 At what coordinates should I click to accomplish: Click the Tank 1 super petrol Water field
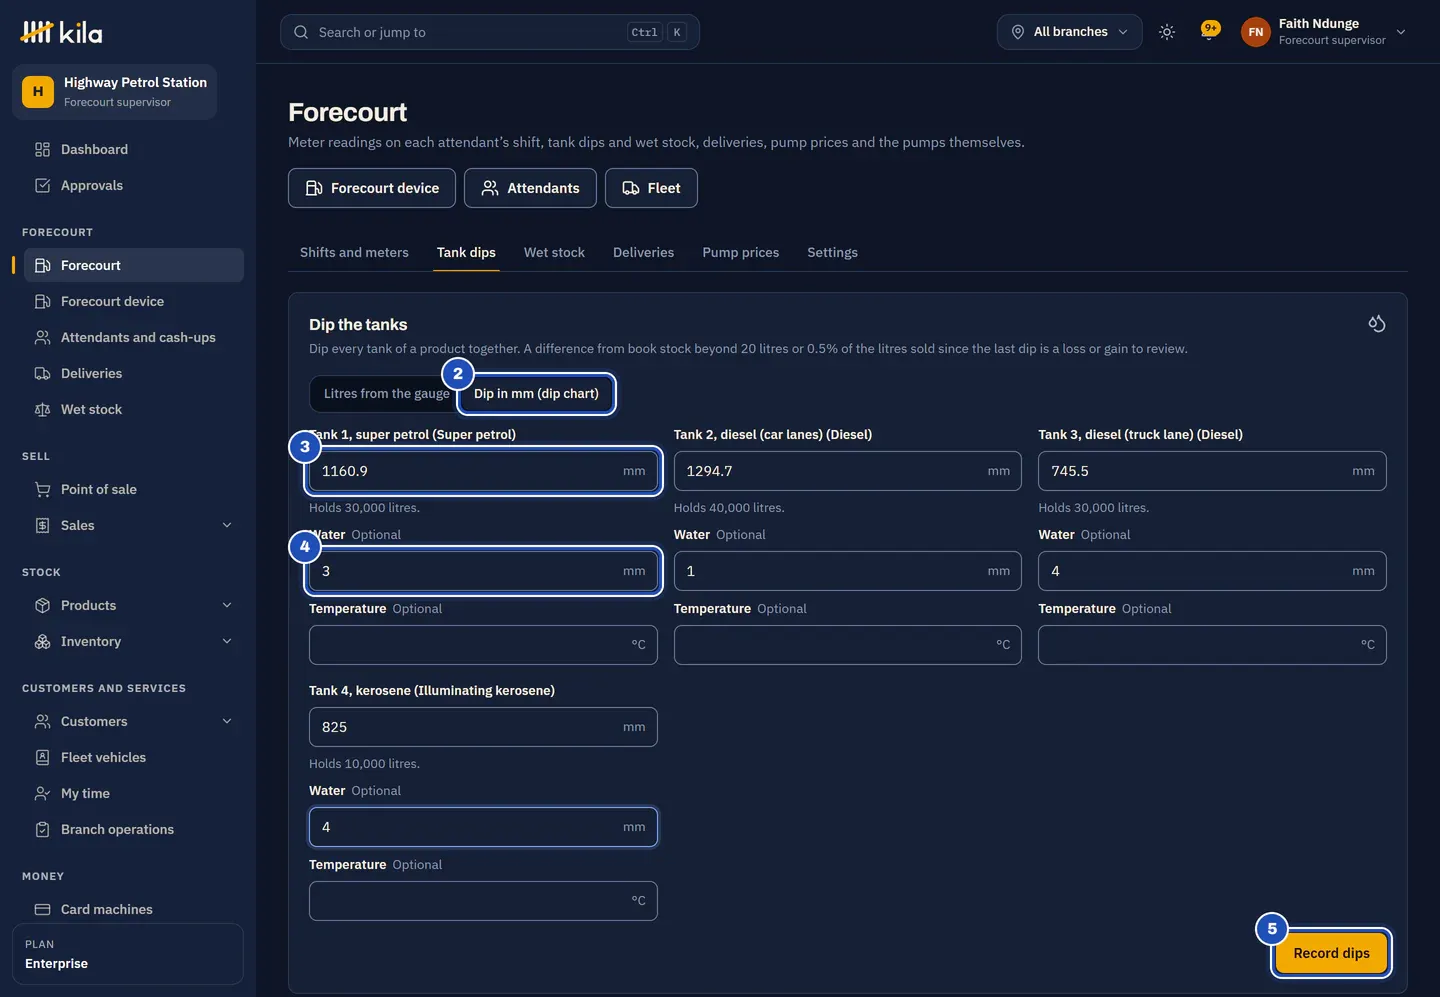pyautogui.click(x=483, y=571)
